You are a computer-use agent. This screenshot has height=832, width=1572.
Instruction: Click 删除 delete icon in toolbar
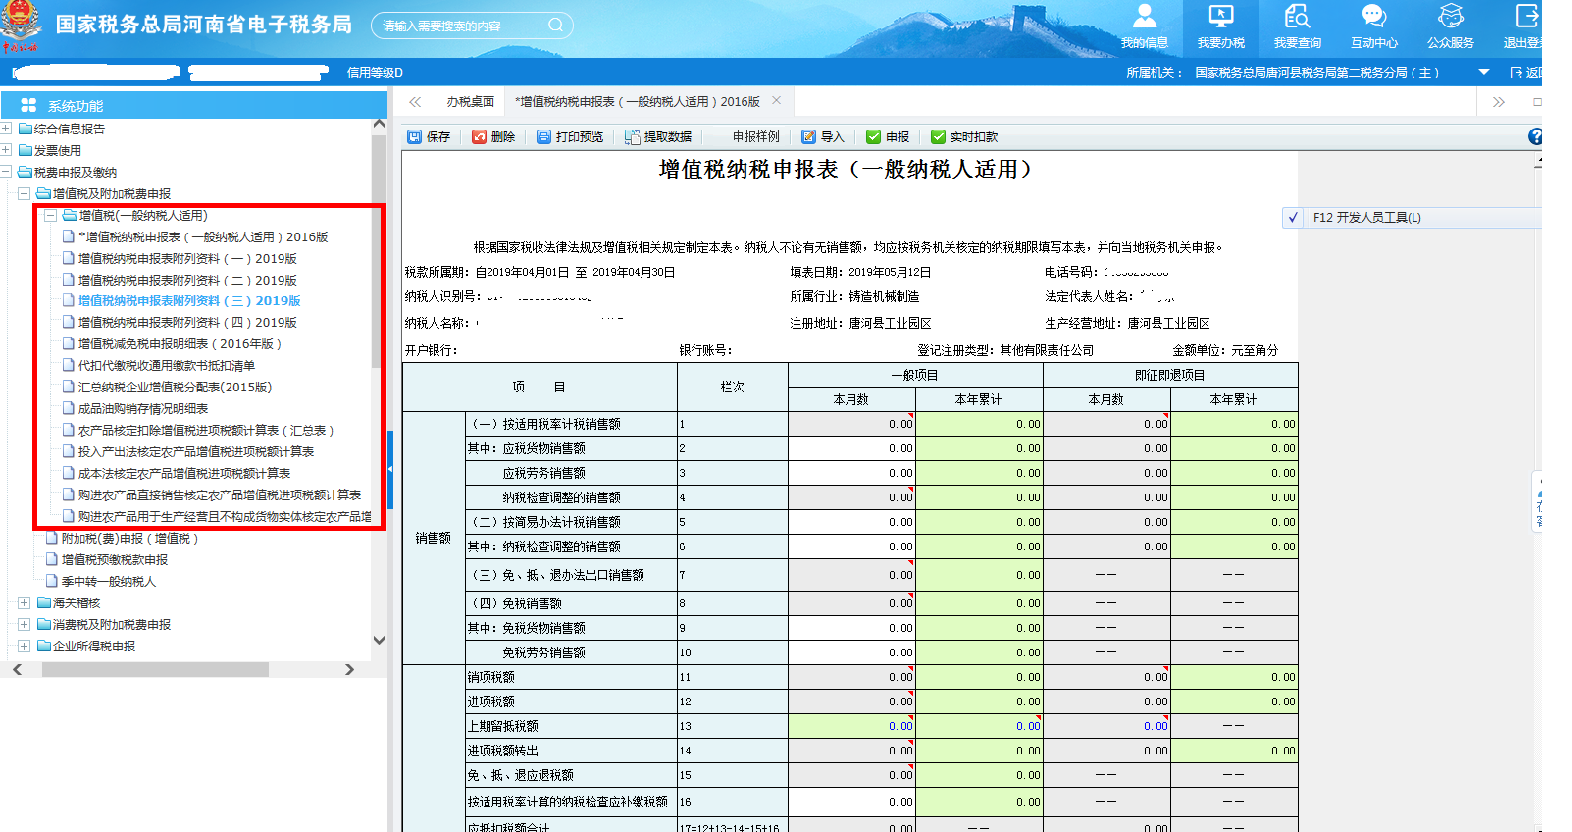(480, 137)
